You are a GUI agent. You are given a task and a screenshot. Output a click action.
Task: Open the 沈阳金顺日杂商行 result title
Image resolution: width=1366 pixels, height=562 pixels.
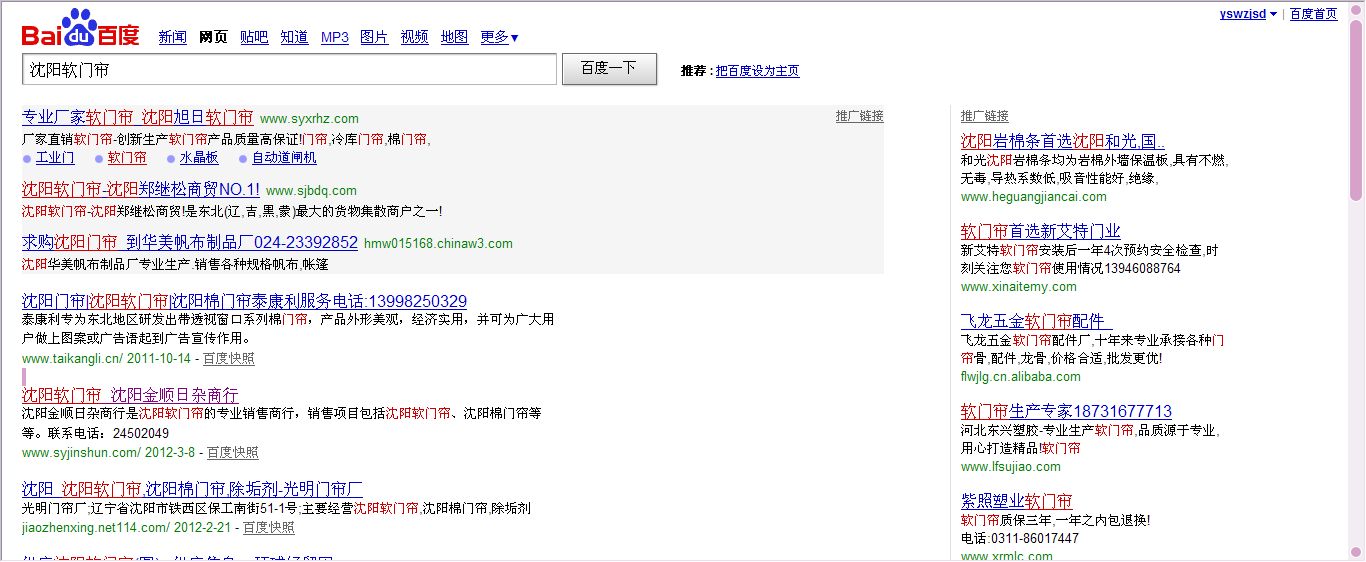point(130,395)
